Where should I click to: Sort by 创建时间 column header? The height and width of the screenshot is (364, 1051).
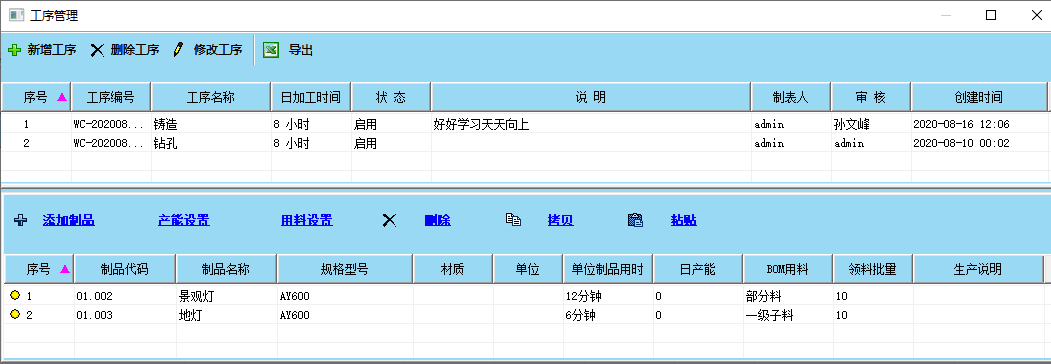click(x=979, y=97)
